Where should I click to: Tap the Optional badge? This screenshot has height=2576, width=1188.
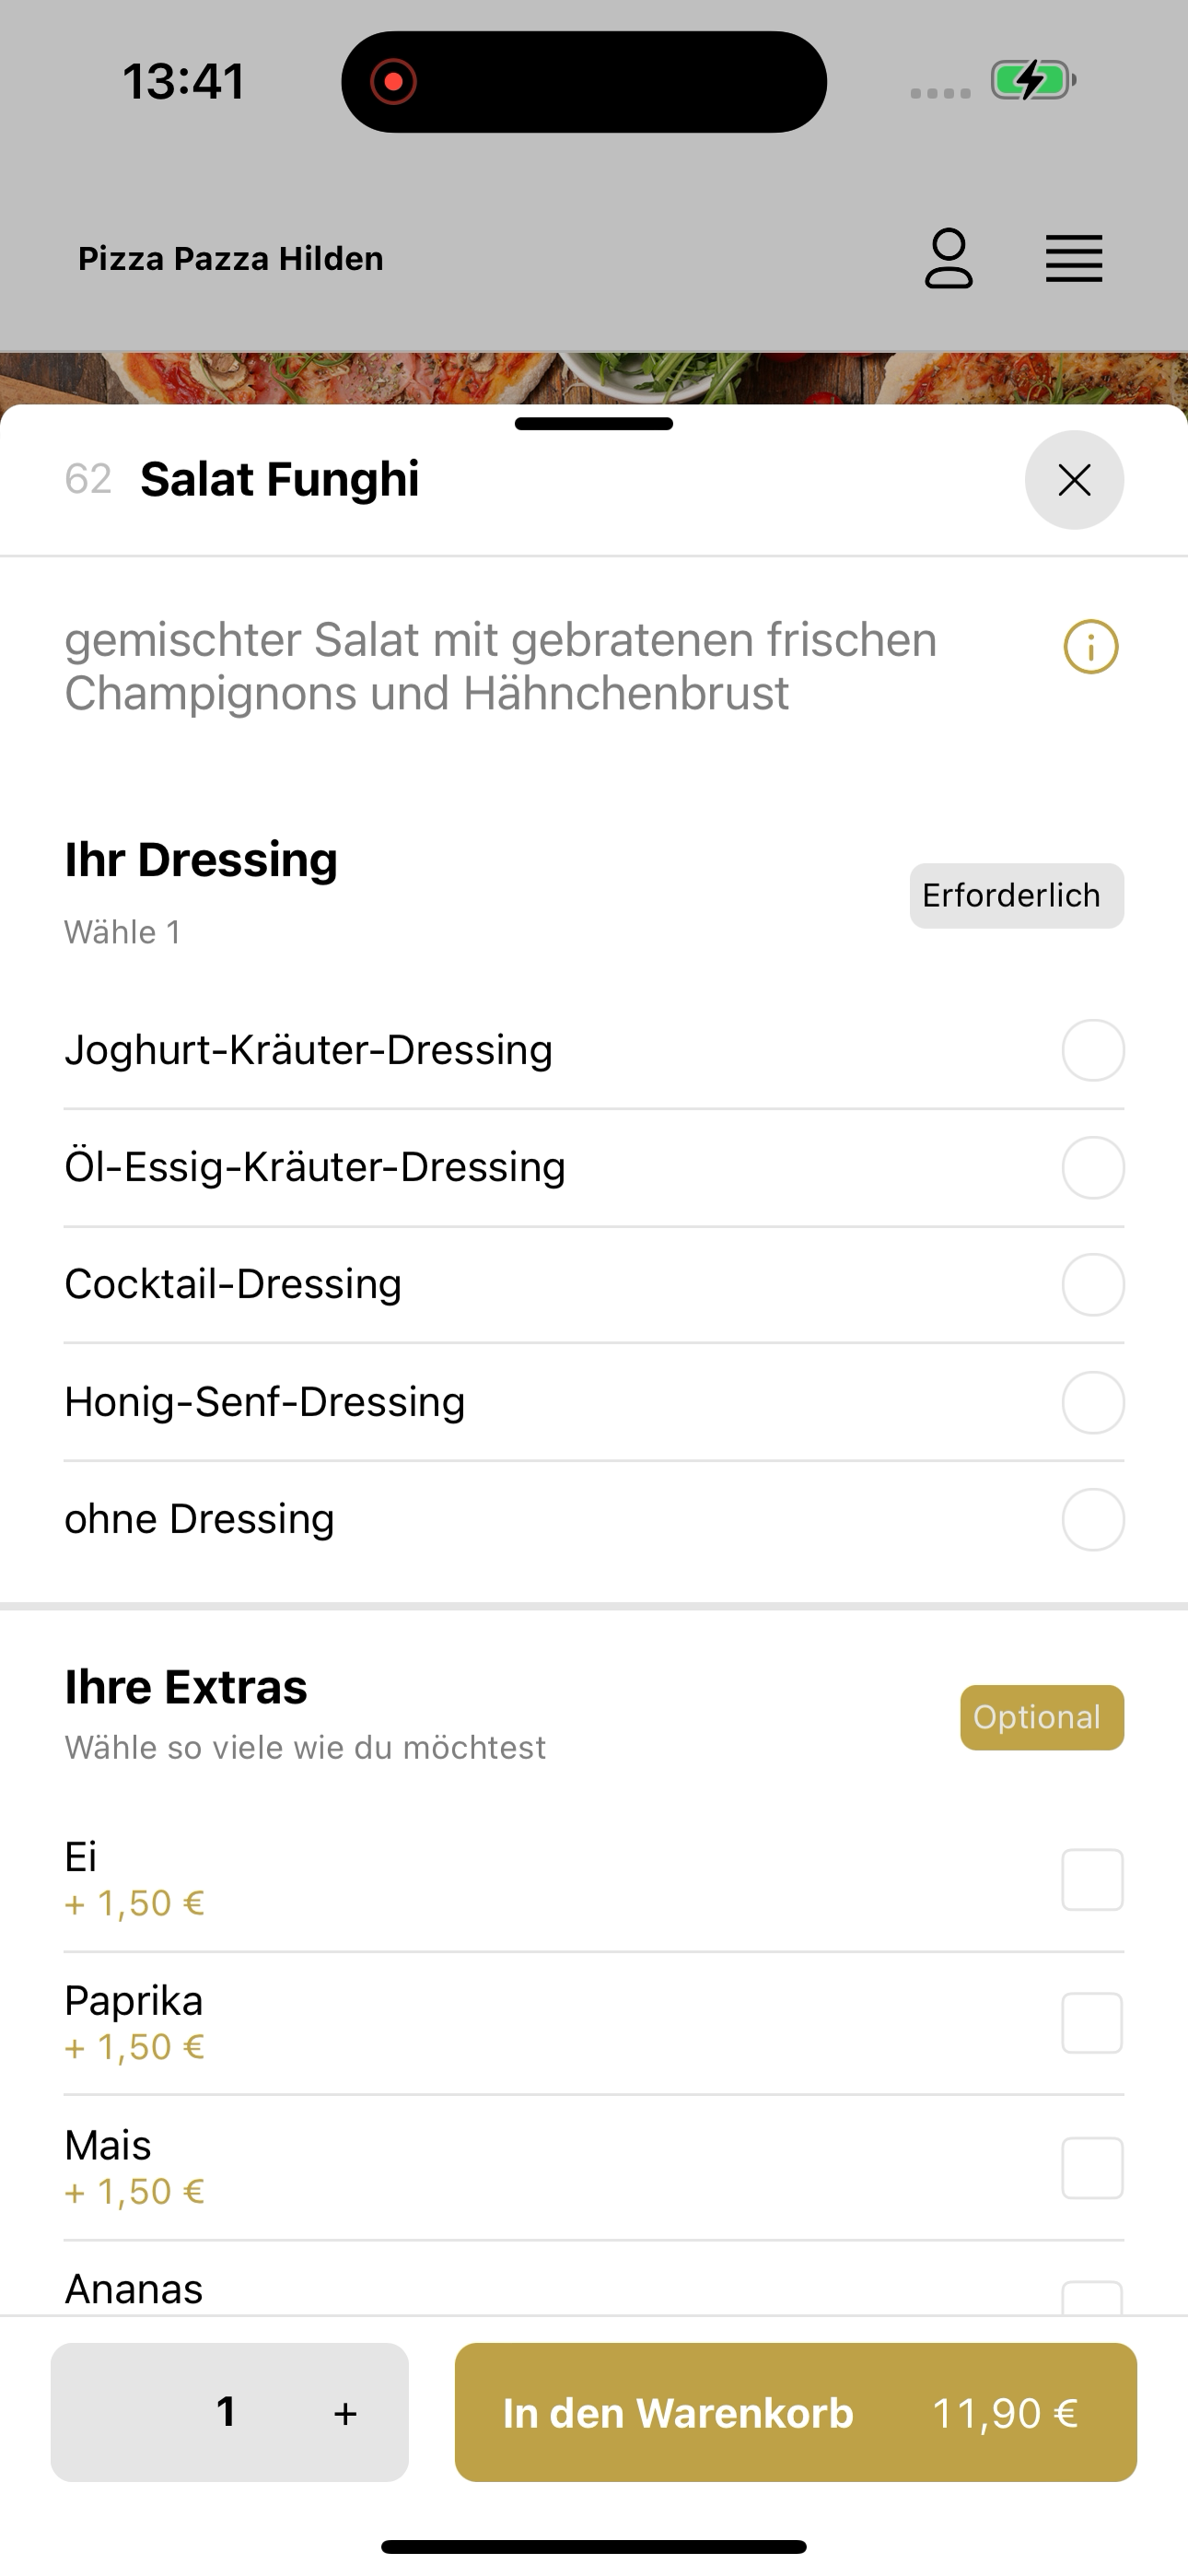[1042, 1717]
